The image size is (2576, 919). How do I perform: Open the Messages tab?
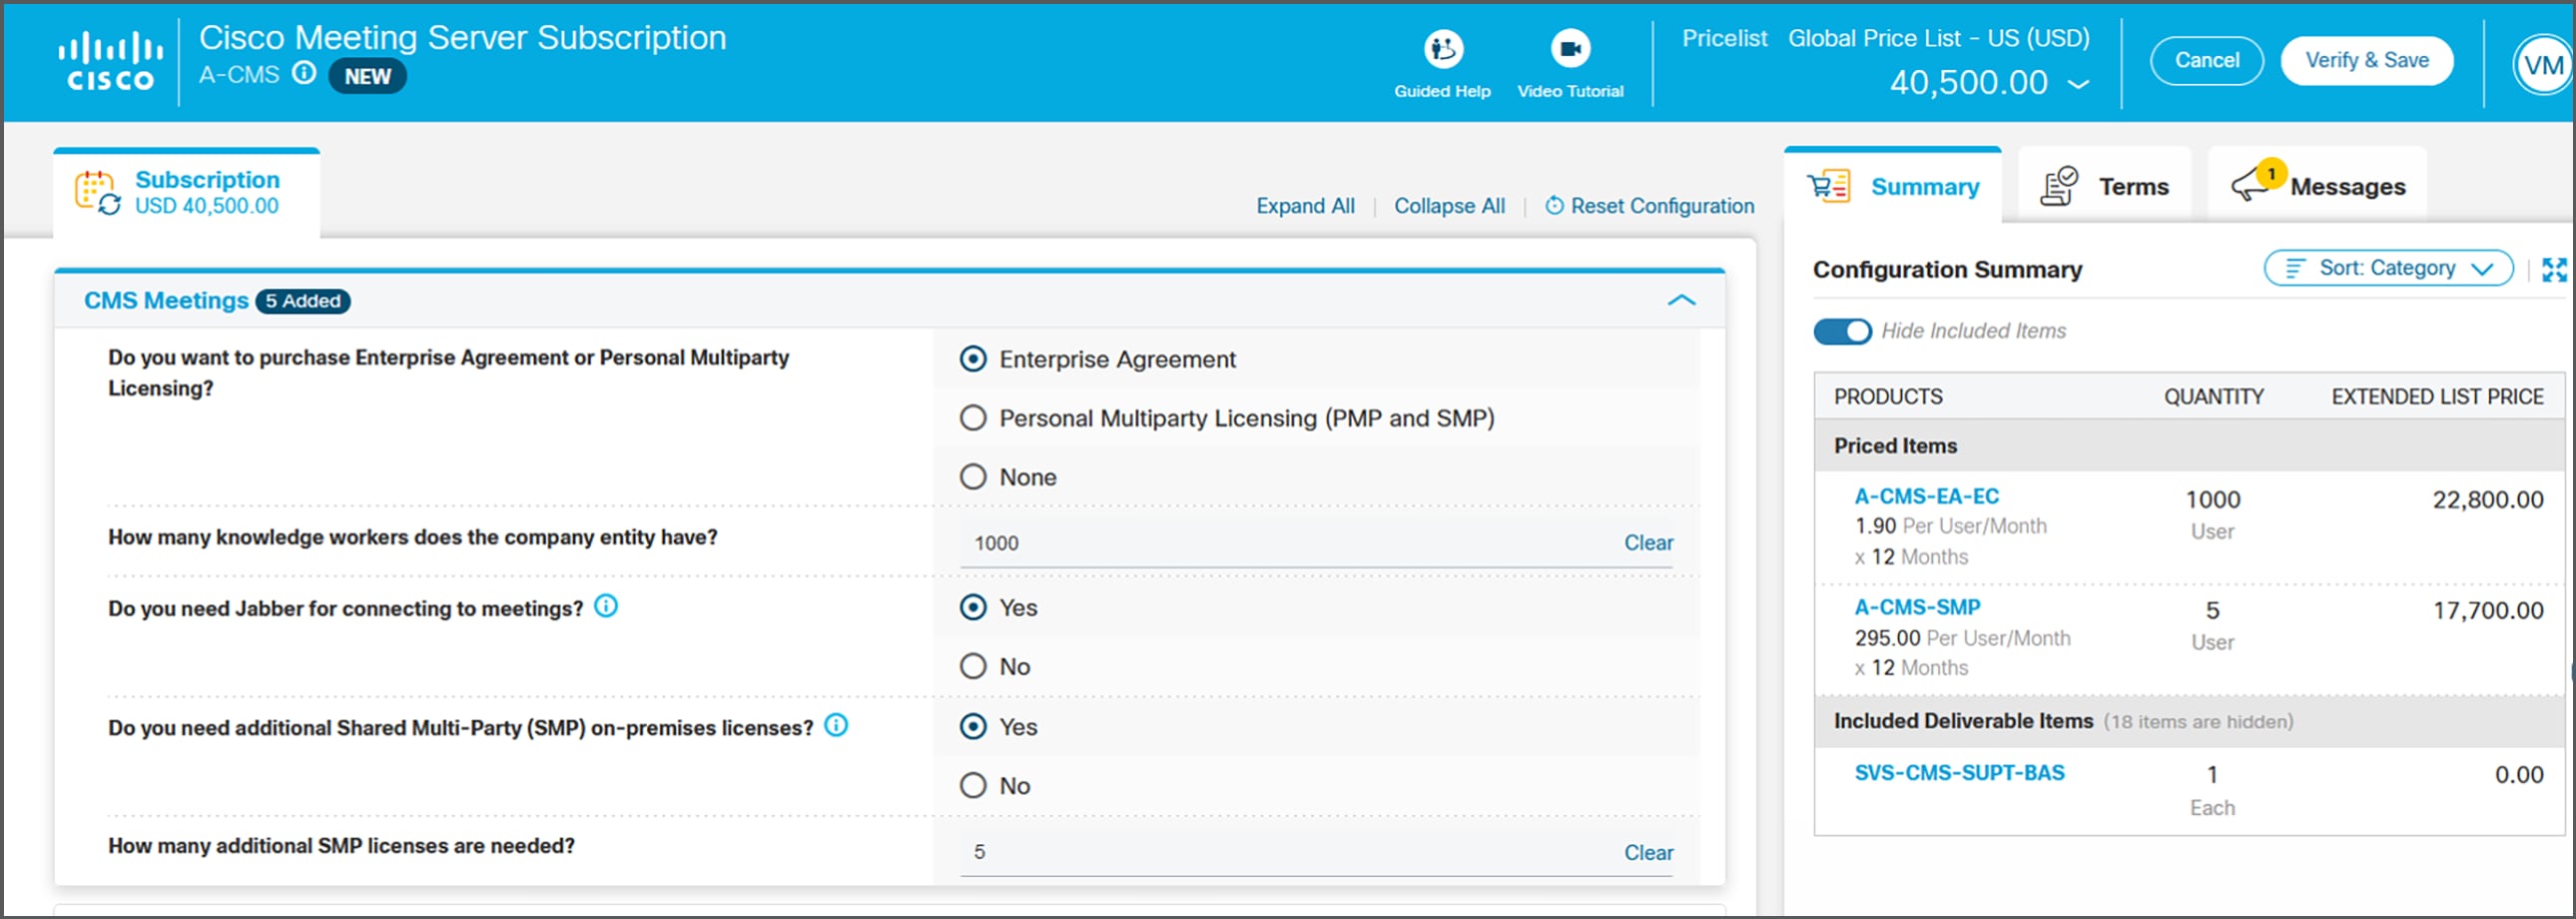[2317, 186]
